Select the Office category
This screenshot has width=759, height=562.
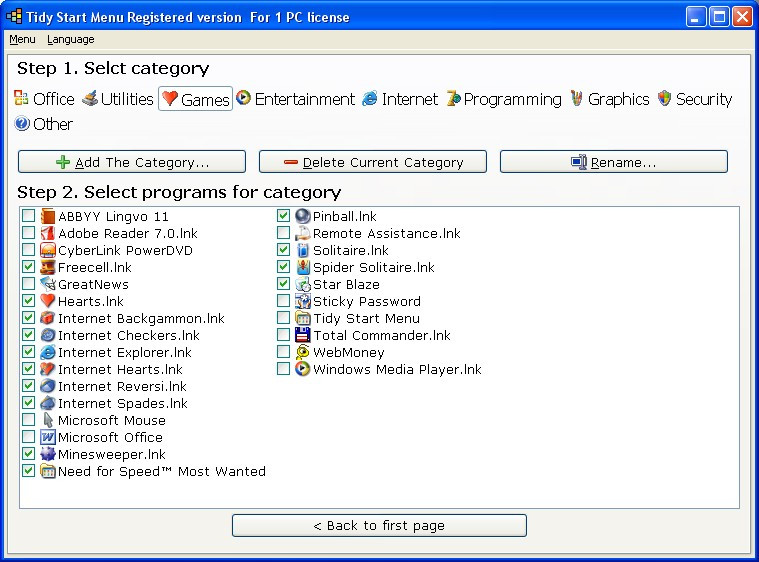(44, 99)
